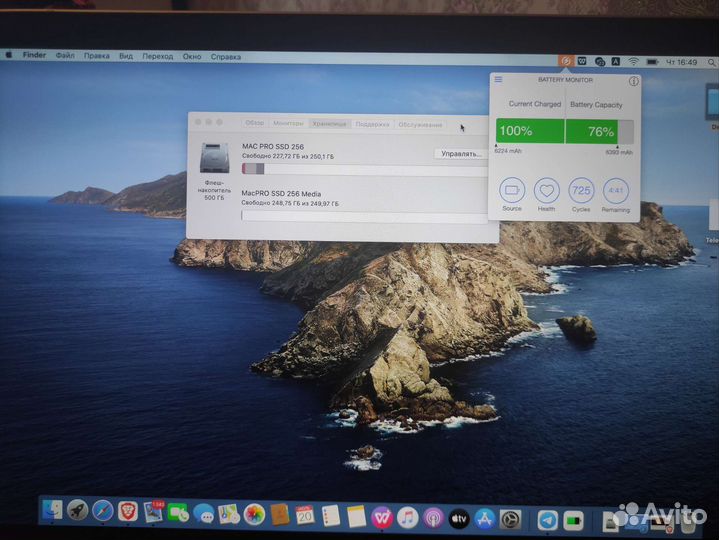Click the input source A icon
This screenshot has width=719, height=540.
click(616, 61)
